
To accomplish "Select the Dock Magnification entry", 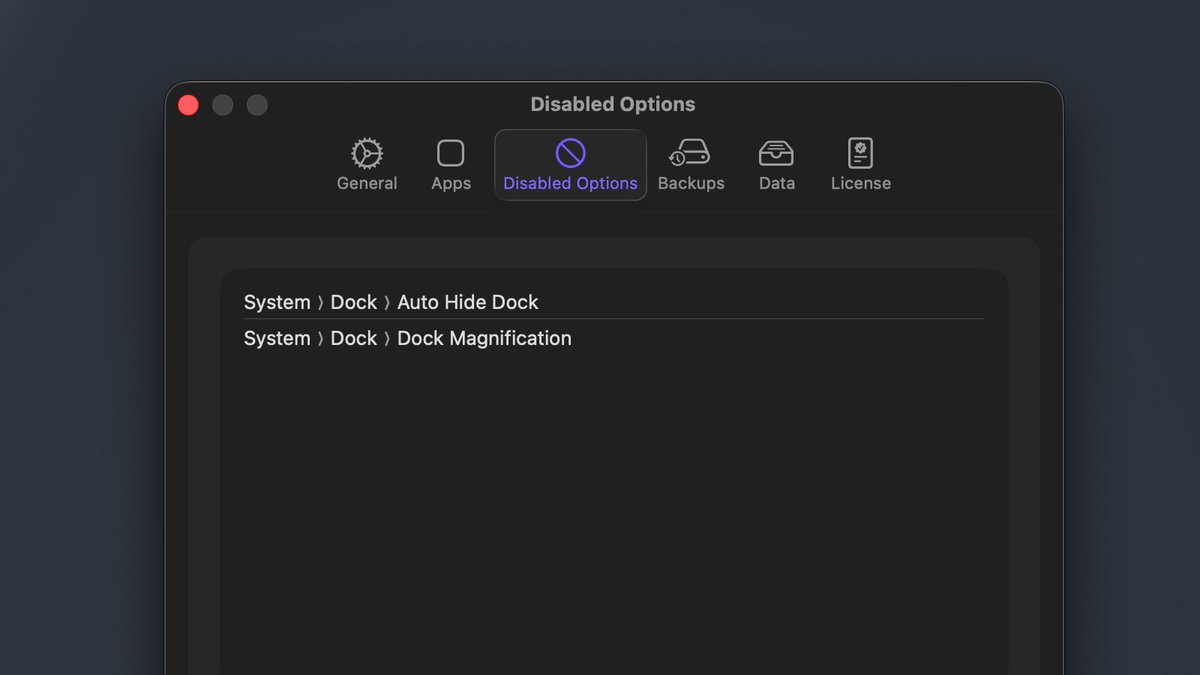I will point(484,338).
